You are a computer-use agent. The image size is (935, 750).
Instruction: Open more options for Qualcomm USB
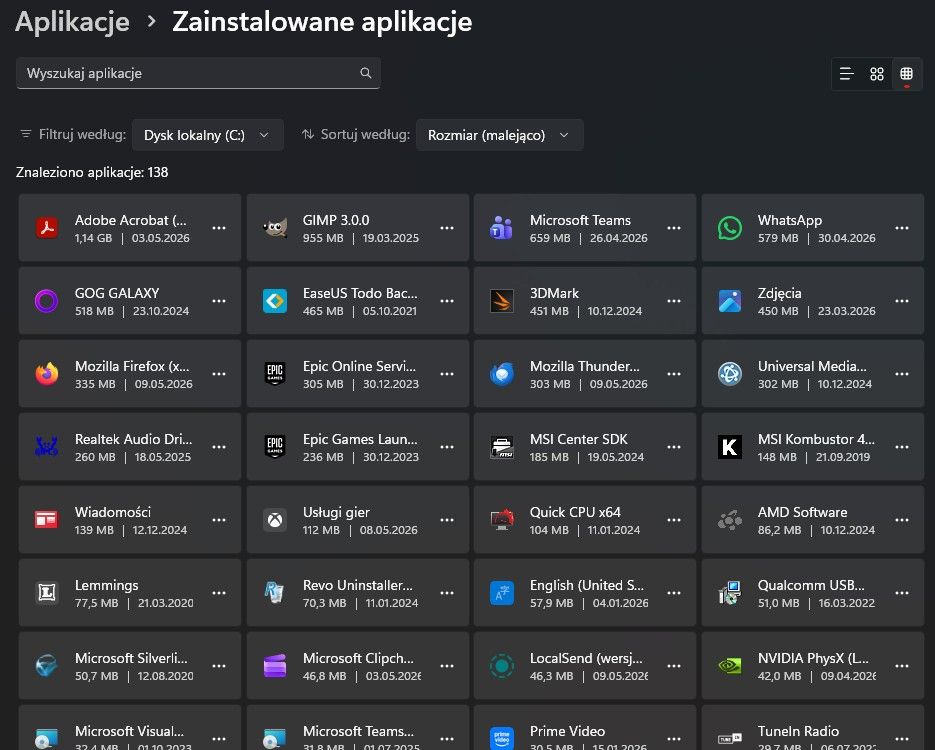click(902, 593)
